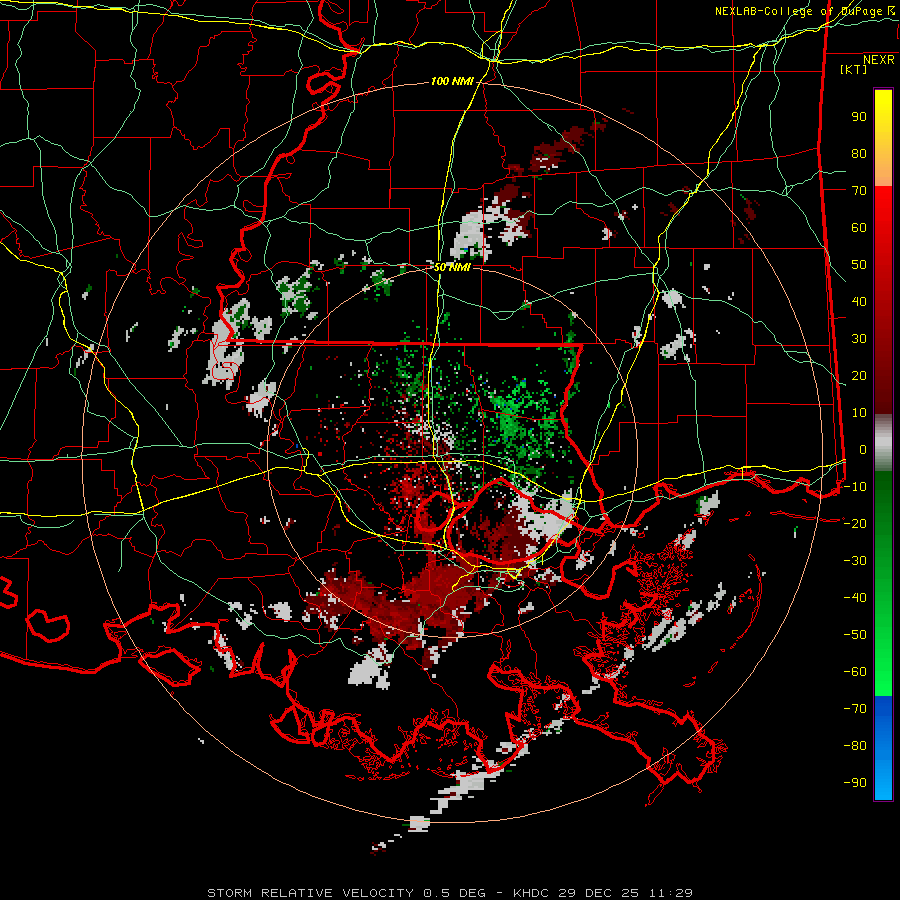Click the 11:29 timestamp in footer

point(671,893)
